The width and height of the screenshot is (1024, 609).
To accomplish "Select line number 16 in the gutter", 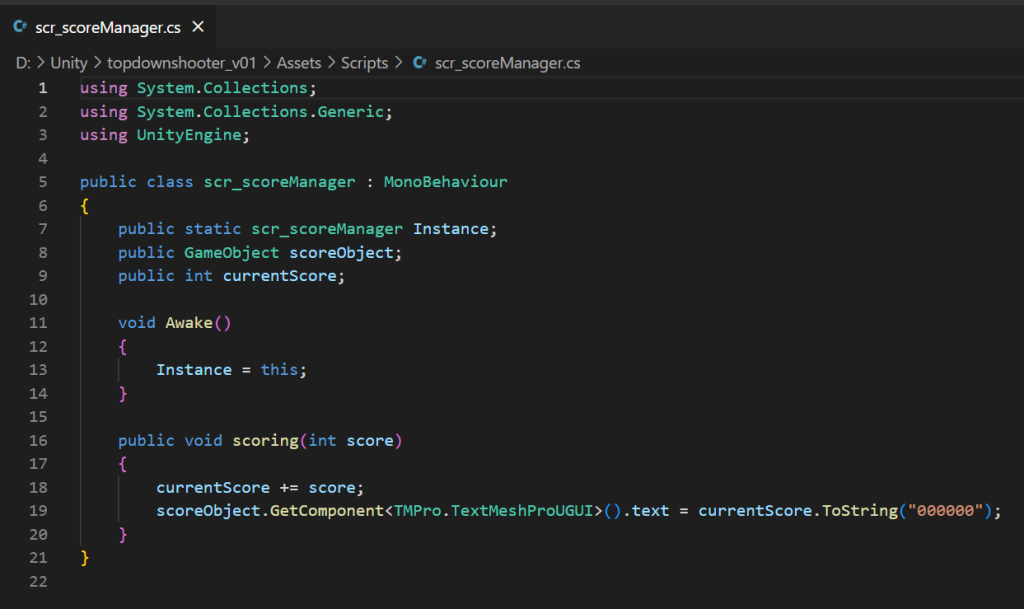I will click(39, 440).
